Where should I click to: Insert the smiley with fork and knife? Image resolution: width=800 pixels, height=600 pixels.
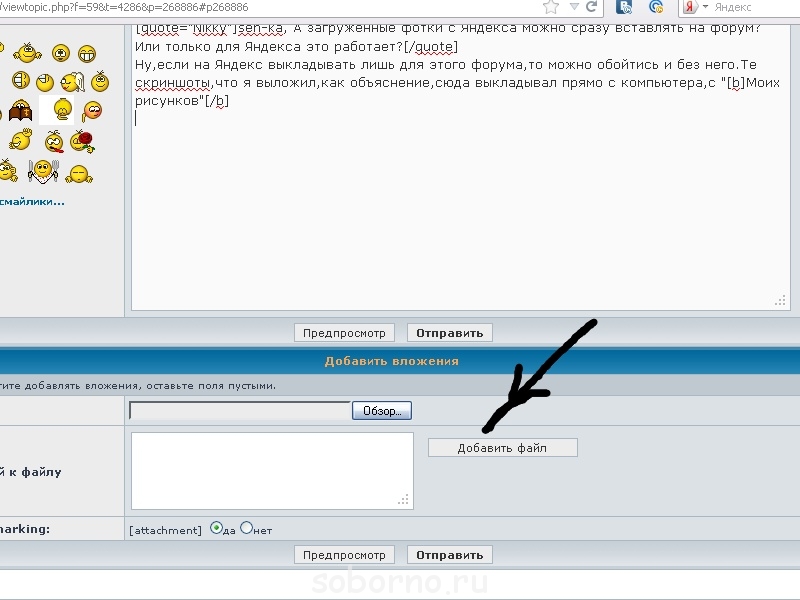pyautogui.click(x=45, y=172)
